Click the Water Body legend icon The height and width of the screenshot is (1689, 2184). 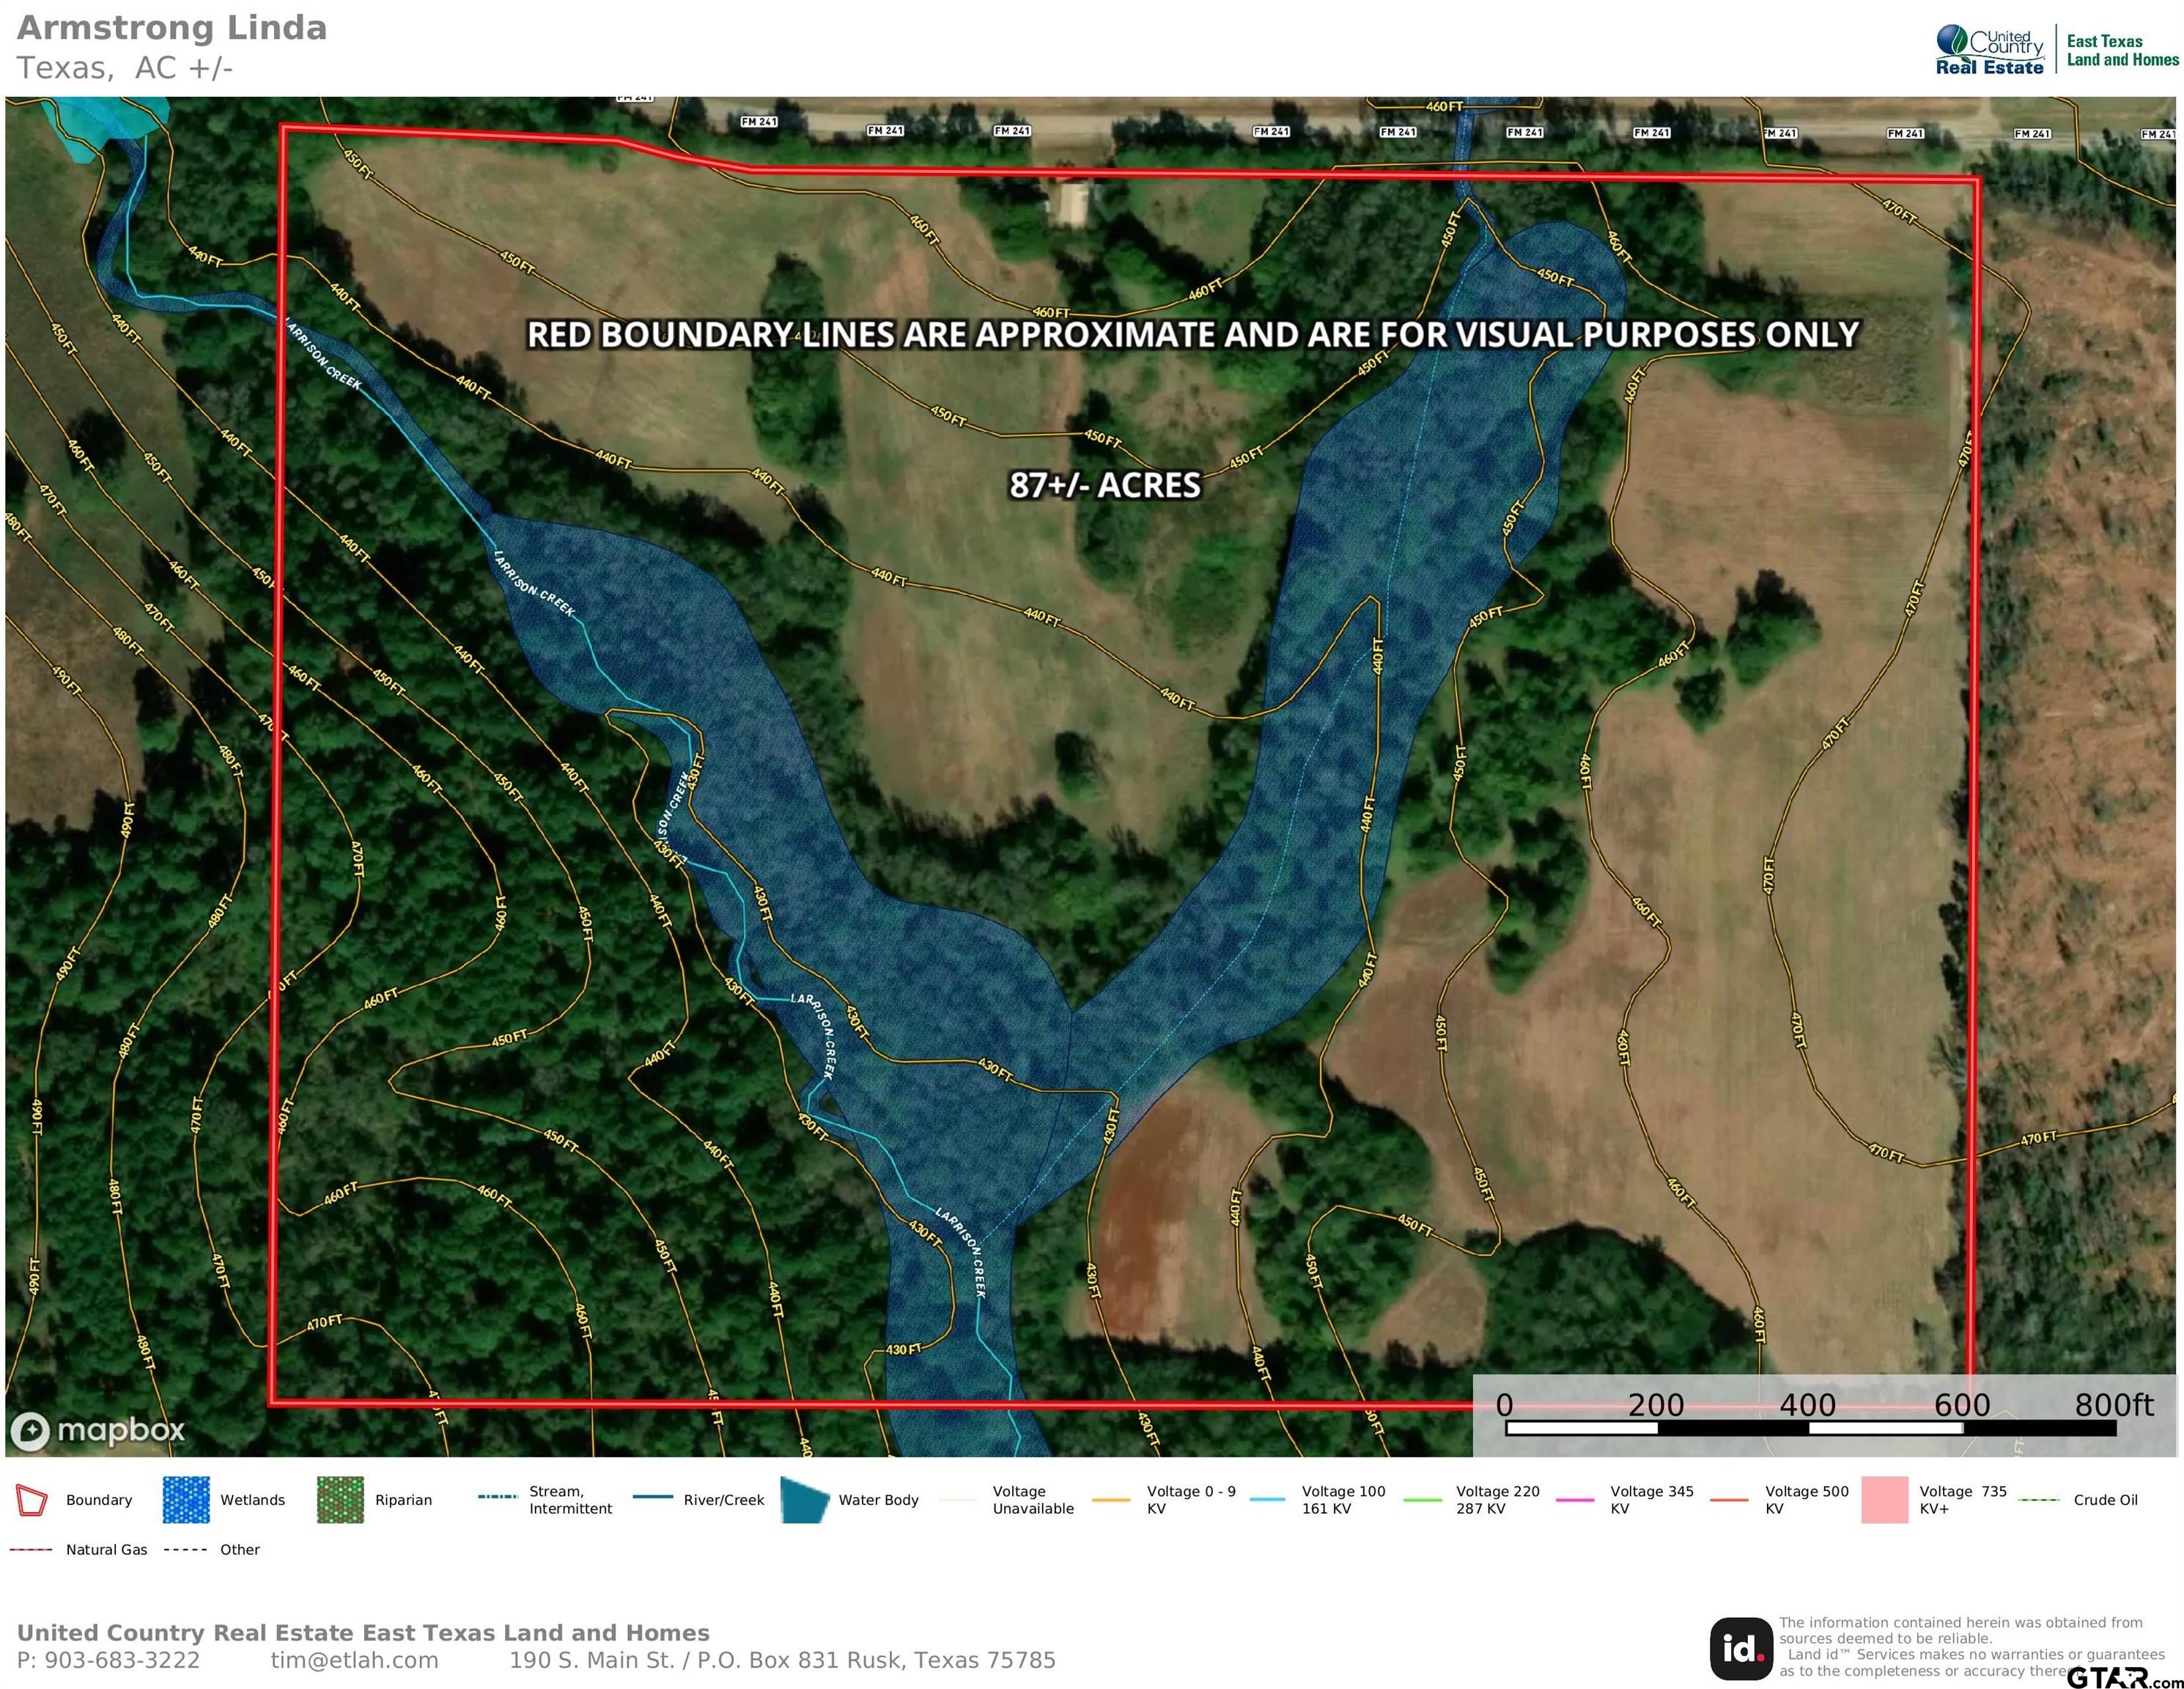805,1500
